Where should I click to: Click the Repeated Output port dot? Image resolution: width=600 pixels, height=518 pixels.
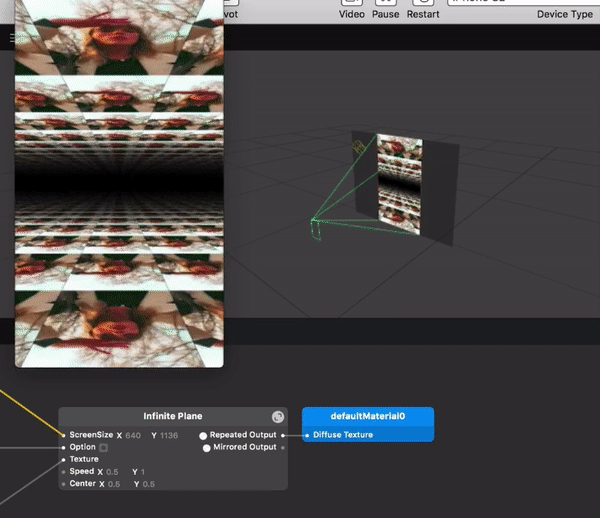click(283, 435)
